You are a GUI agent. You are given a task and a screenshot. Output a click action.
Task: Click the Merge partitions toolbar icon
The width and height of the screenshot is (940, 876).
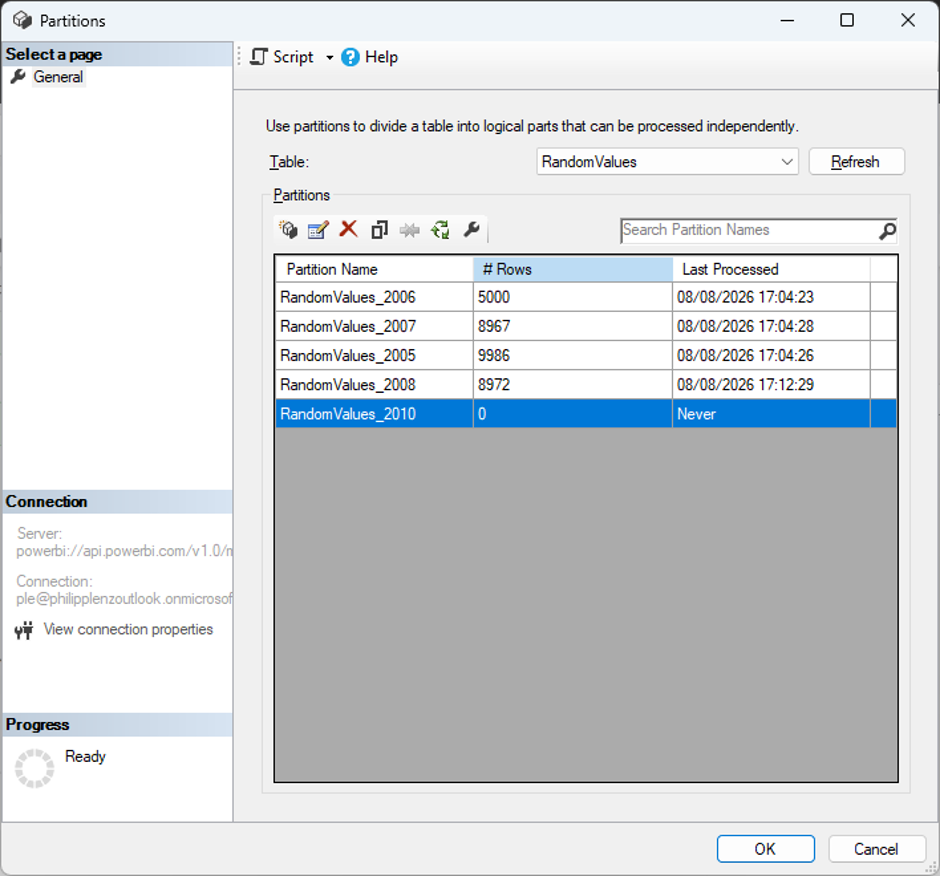tap(410, 230)
